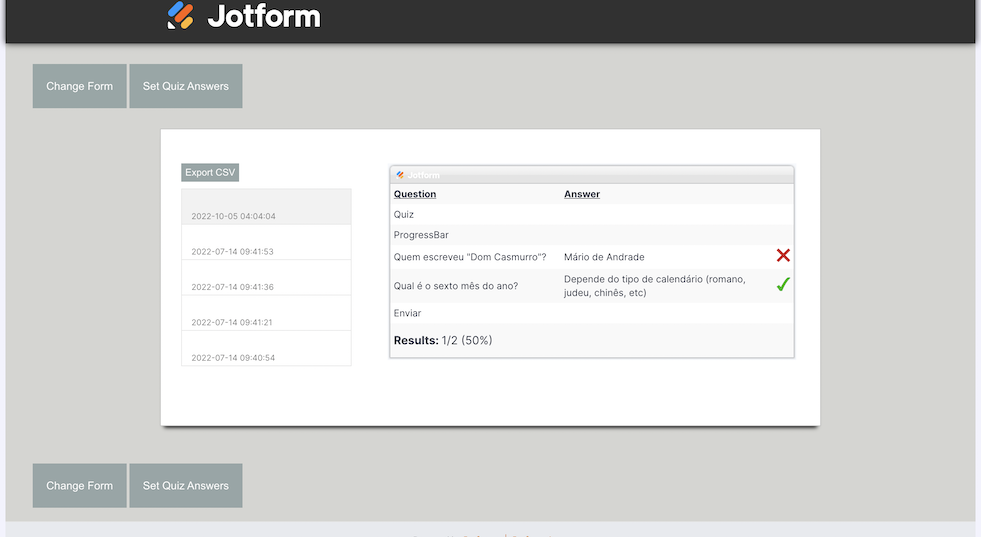The image size is (981, 537).
Task: Click the Results: 1/2 (50%) text
Action: coord(443,340)
